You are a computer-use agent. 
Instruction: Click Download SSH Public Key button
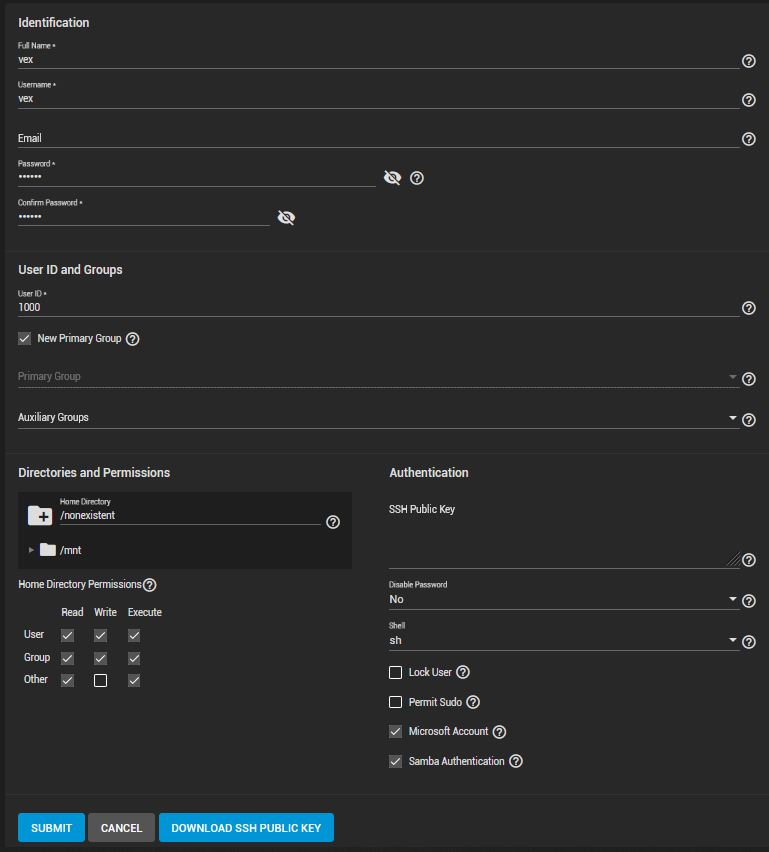pyautogui.click(x=246, y=828)
